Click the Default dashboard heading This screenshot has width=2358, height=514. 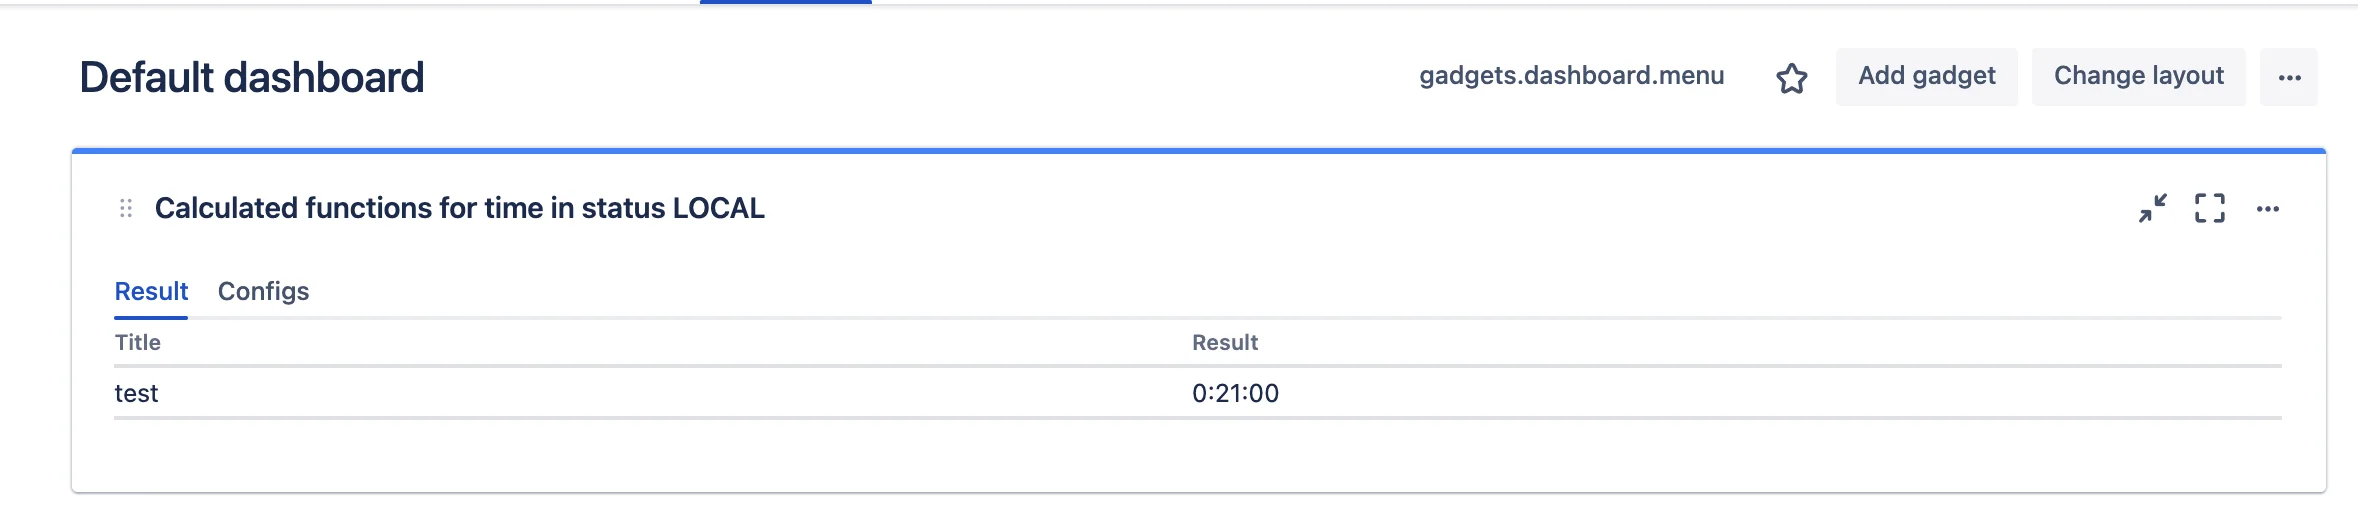[x=252, y=77]
